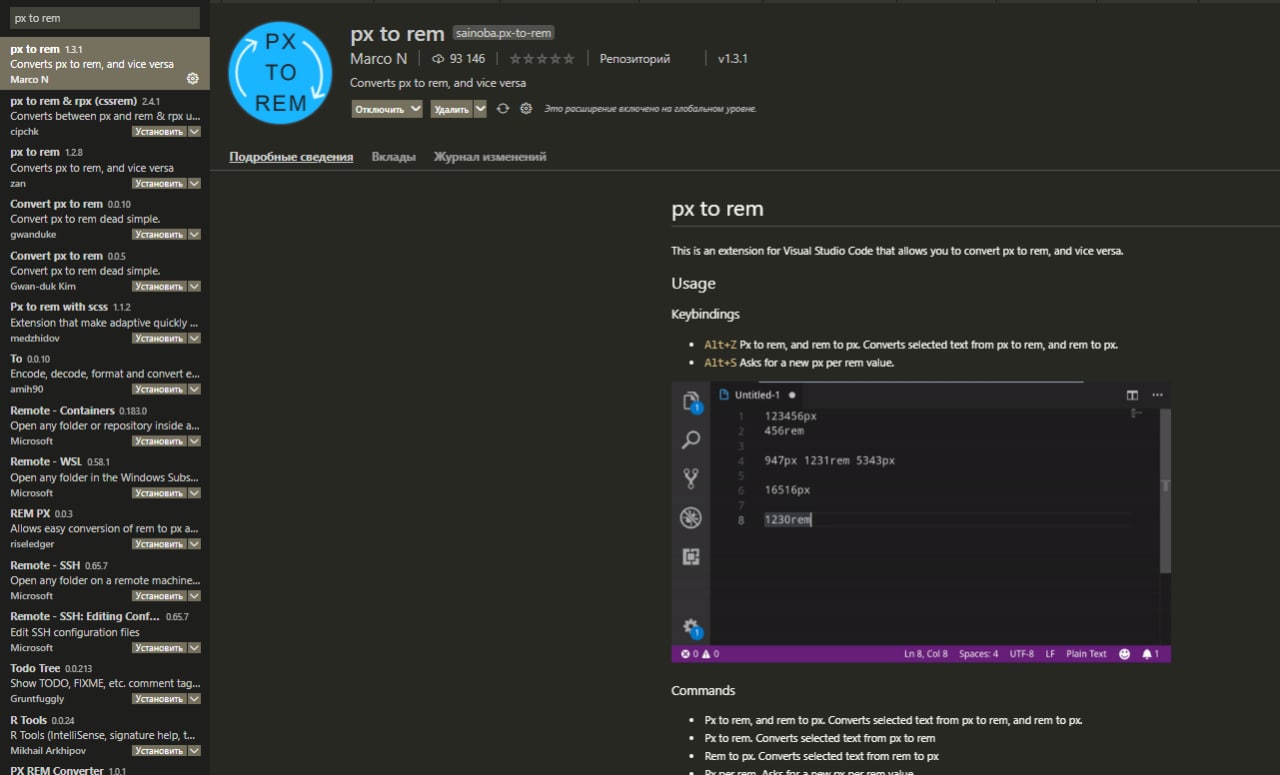
Task: Install REM PX by riseledger
Action: point(159,544)
